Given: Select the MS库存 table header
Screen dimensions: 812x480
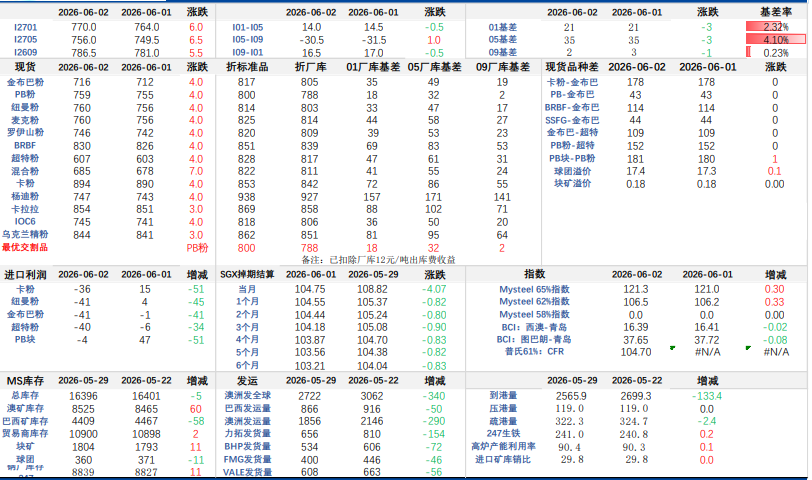Looking at the screenshot, I should click(x=25, y=381).
